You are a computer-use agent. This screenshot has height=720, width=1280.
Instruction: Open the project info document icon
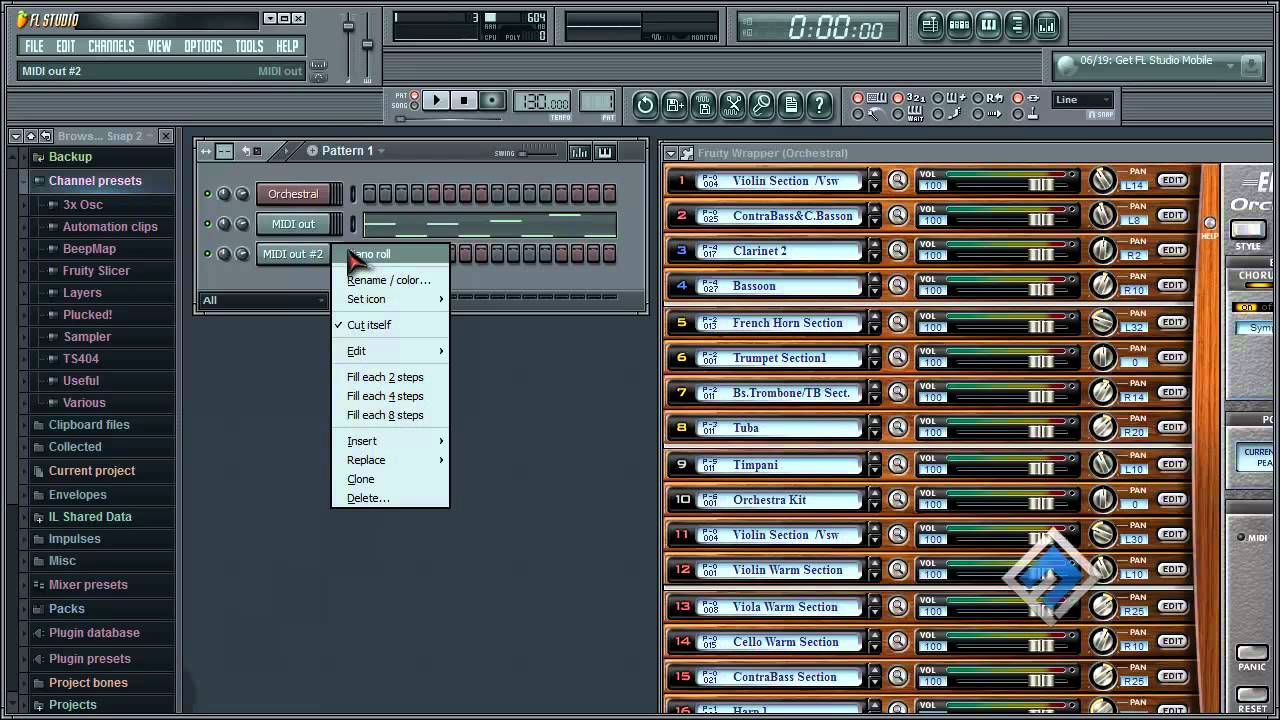[x=791, y=104]
